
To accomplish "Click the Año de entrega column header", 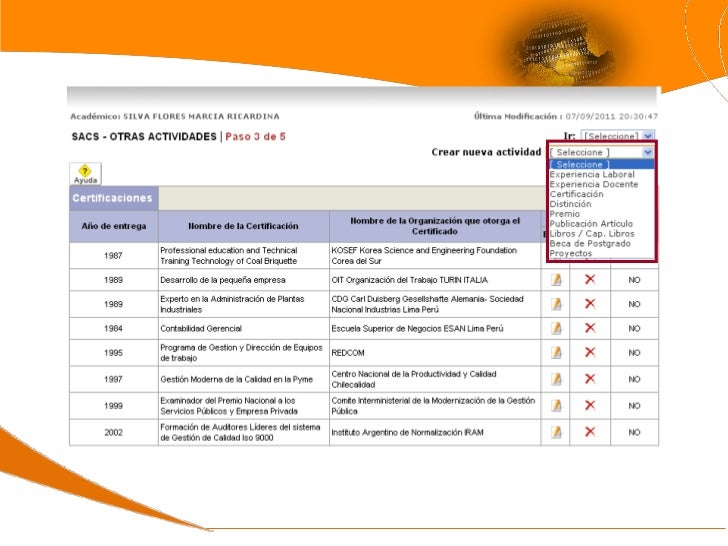I will click(114, 226).
